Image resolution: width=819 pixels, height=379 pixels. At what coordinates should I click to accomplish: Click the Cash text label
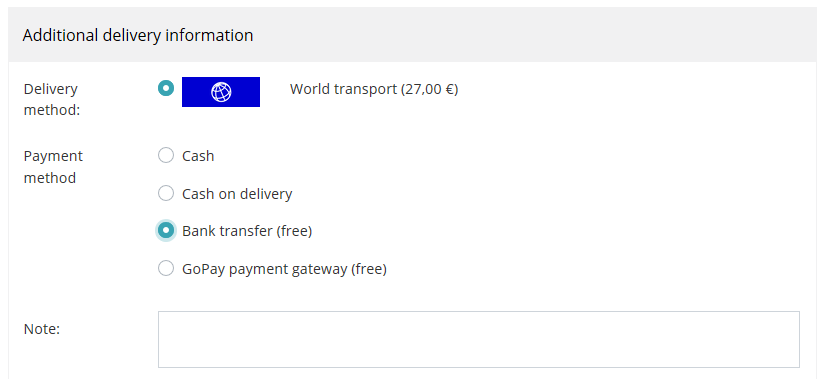198,156
